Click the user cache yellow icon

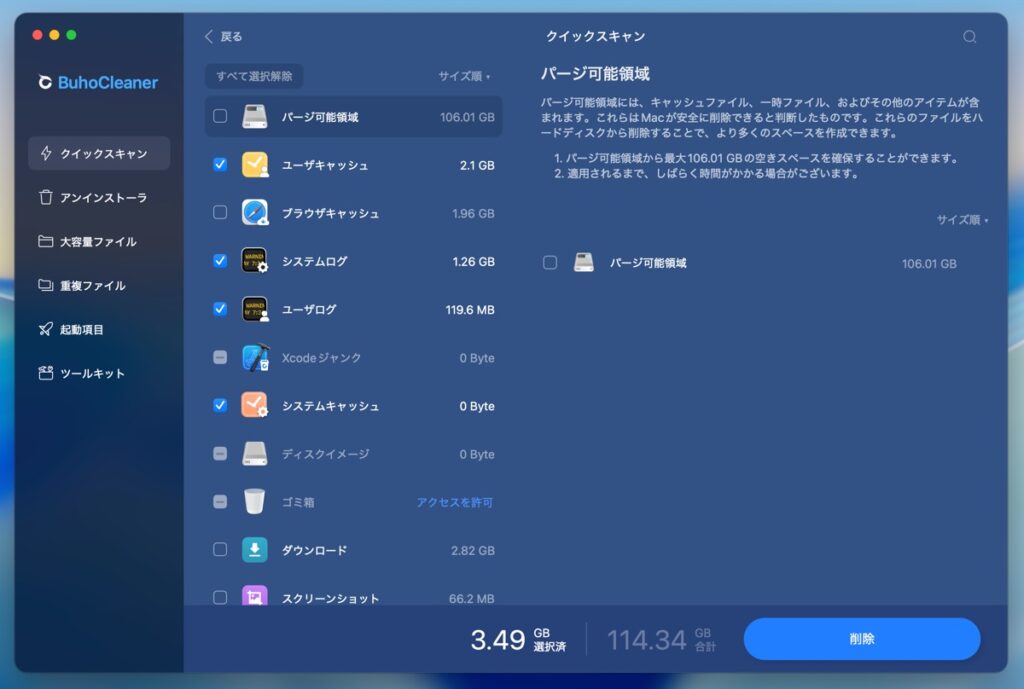[x=254, y=165]
